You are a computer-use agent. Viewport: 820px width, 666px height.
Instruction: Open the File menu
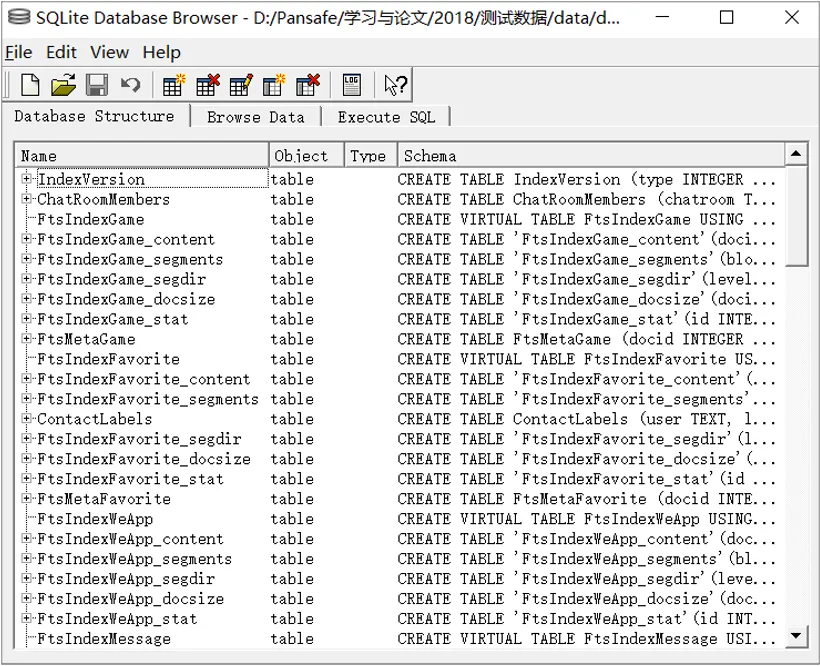[x=19, y=52]
